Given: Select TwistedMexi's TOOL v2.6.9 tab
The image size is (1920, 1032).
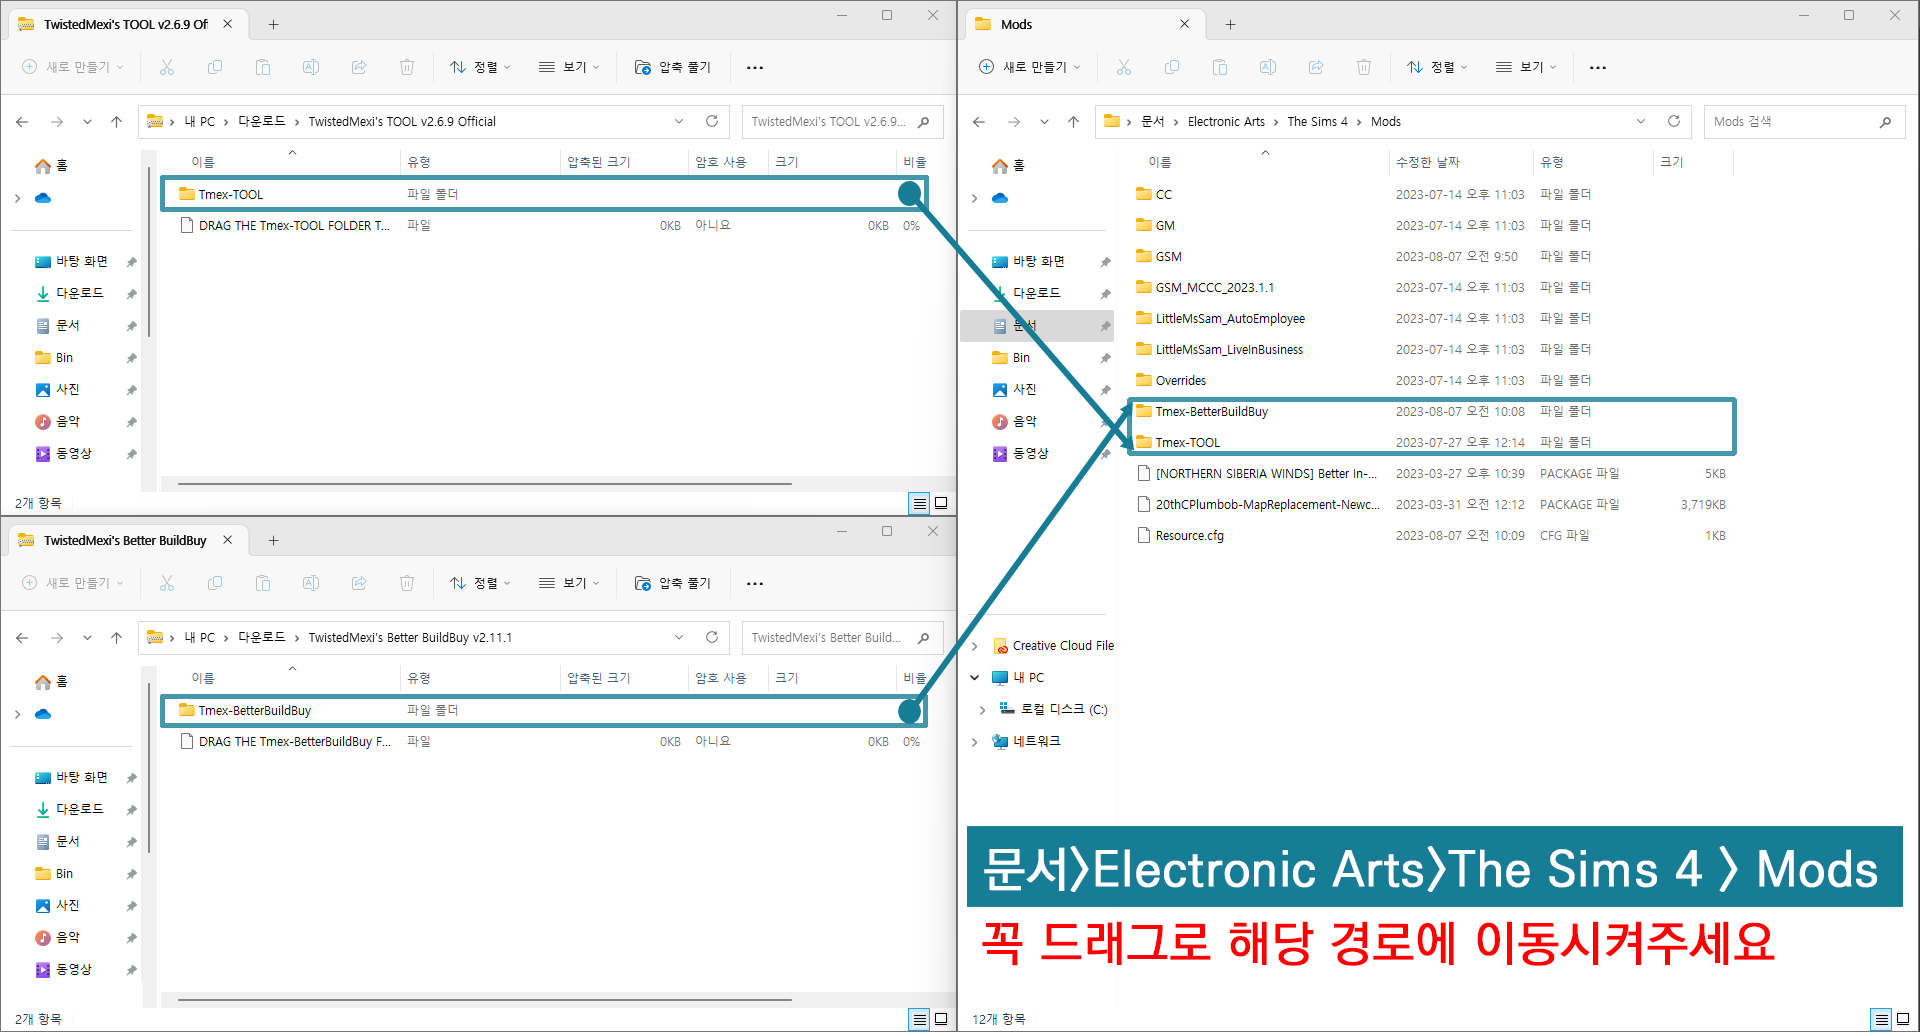Looking at the screenshot, I should 126,24.
